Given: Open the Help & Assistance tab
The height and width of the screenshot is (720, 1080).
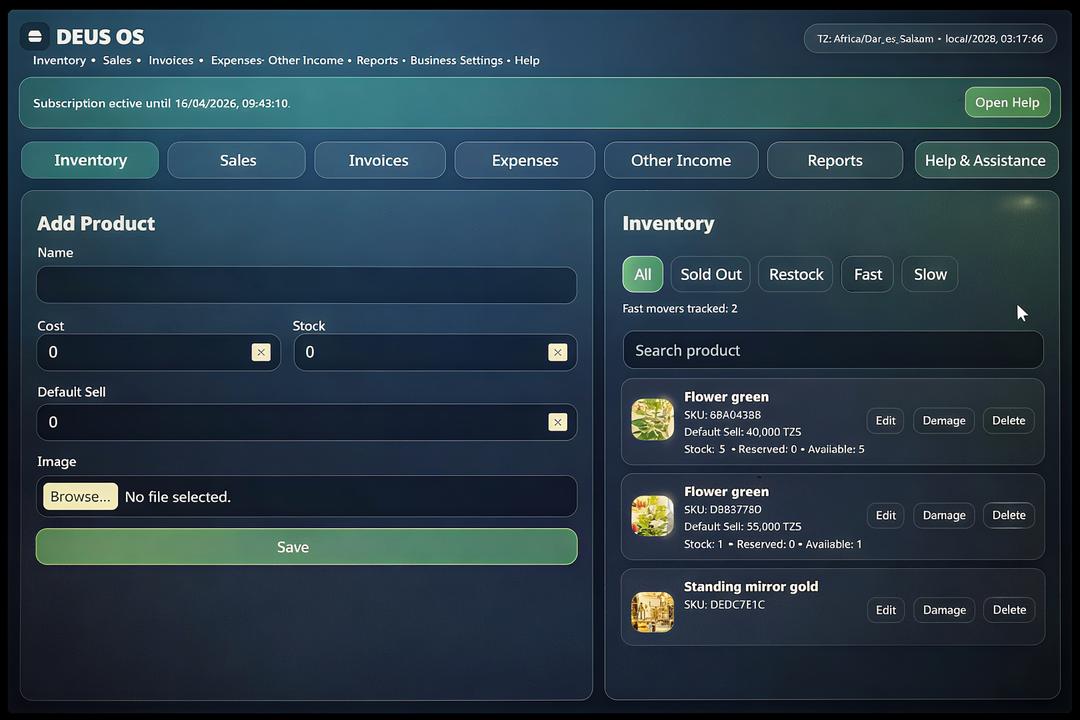Looking at the screenshot, I should click(x=986, y=160).
